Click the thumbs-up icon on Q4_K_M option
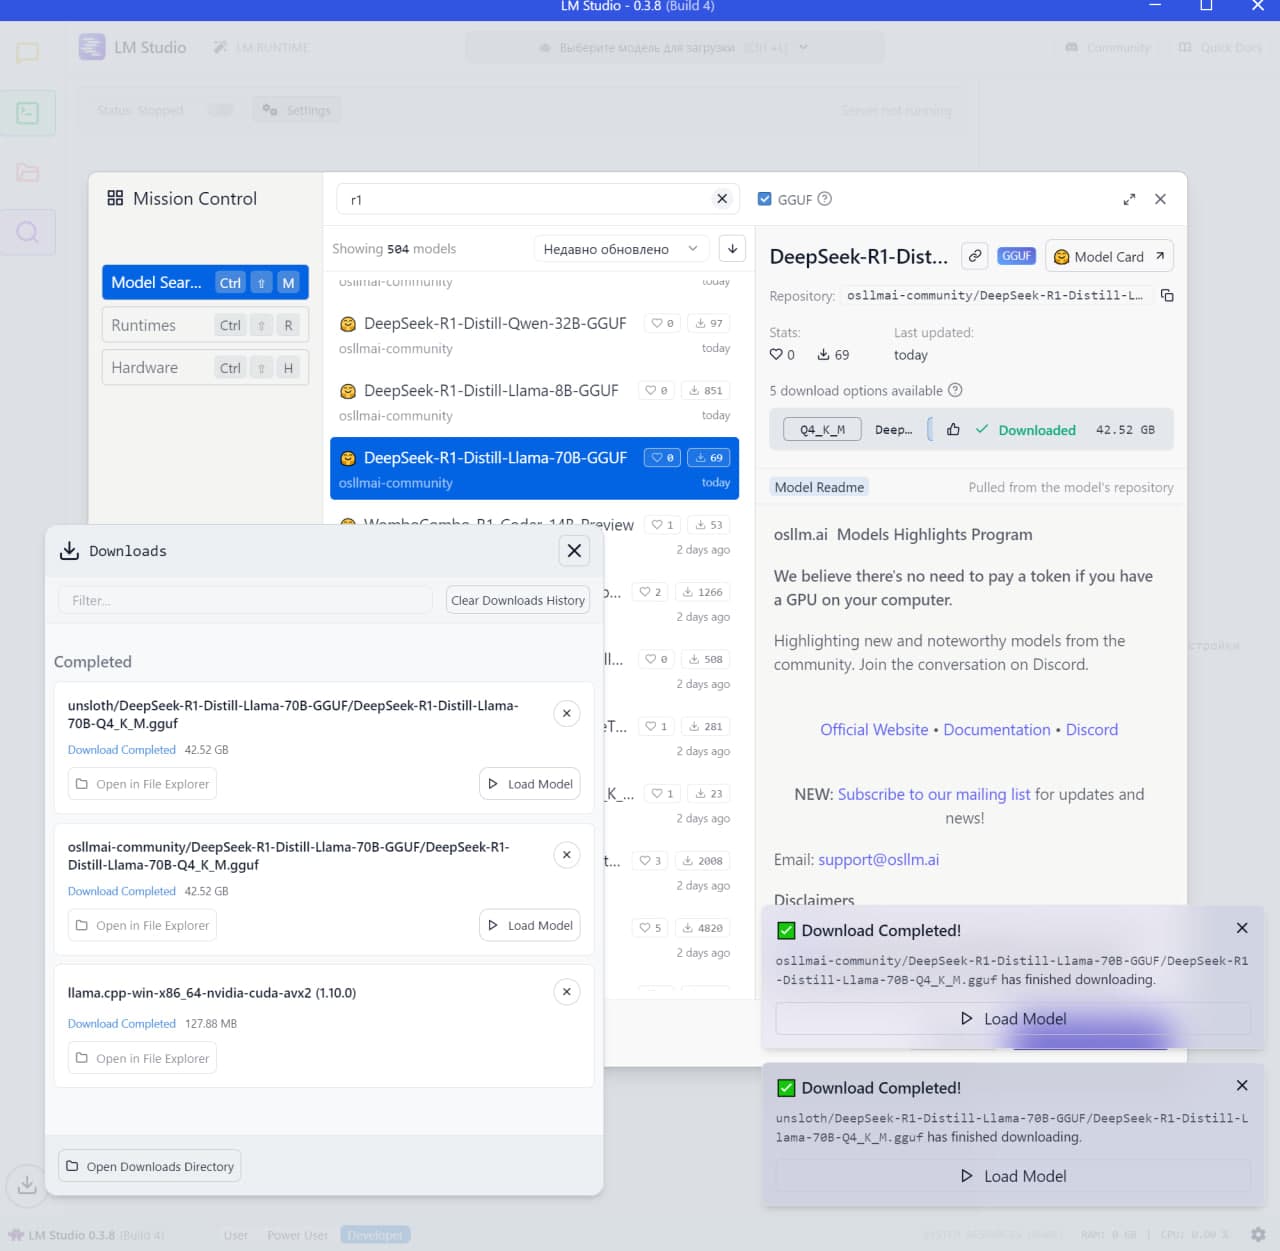 tap(953, 430)
